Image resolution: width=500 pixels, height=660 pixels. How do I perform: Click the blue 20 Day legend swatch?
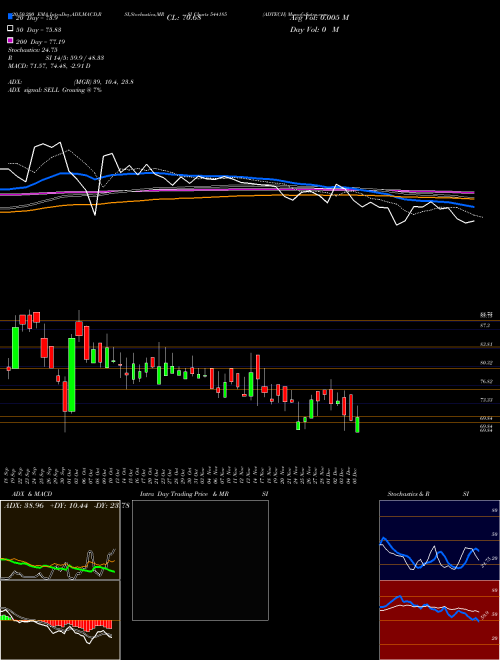(x=10, y=17)
